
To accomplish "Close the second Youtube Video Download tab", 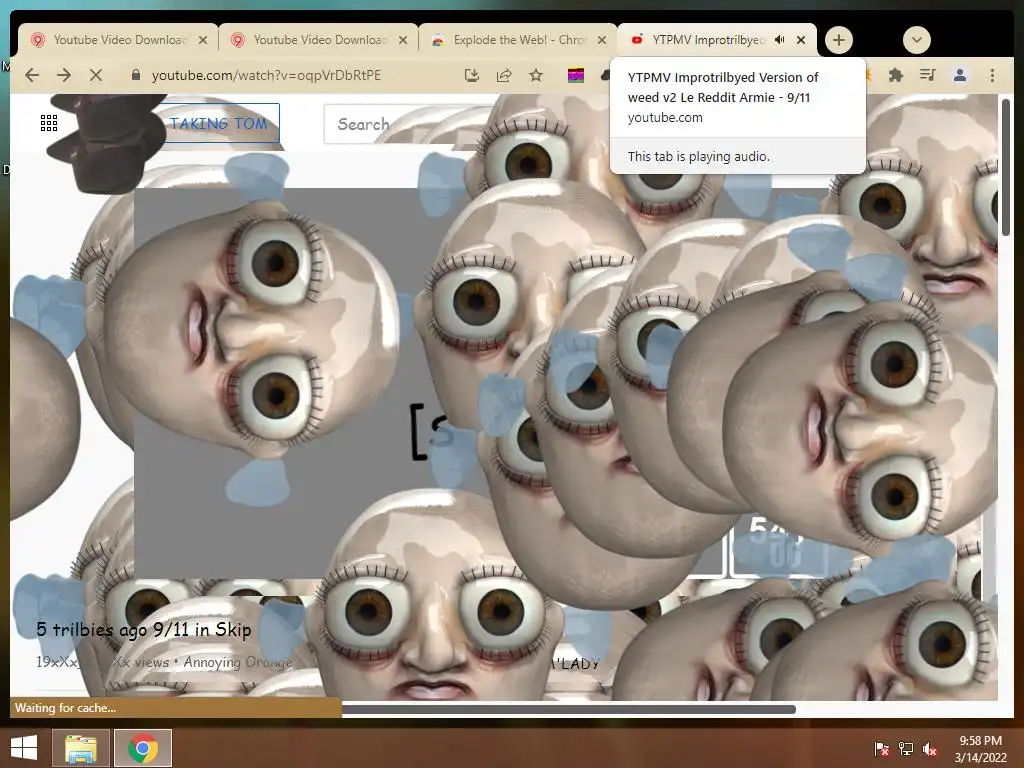I will point(403,40).
